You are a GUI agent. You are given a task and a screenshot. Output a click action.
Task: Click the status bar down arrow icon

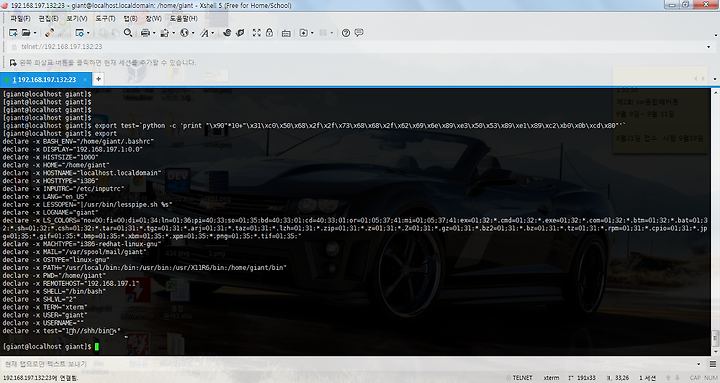click(x=677, y=378)
